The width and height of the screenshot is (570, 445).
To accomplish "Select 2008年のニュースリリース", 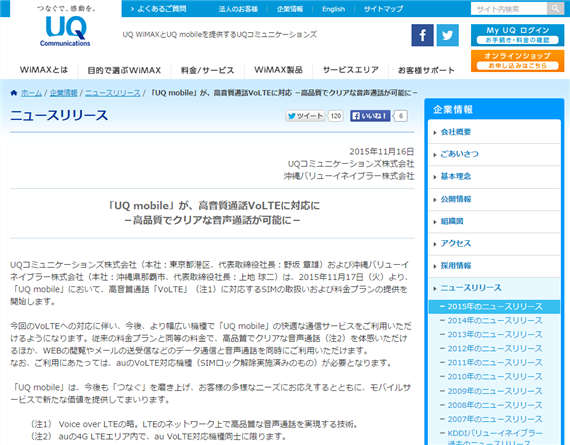I will [494, 405].
